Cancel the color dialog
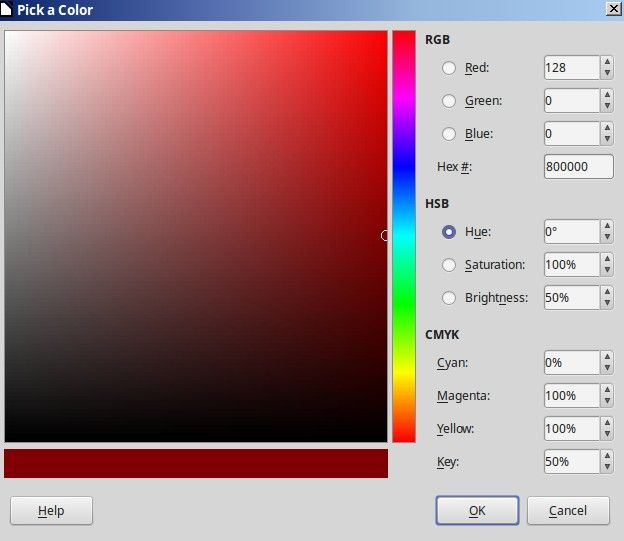Screen dimensions: 624x541 pyautogui.click(x=568, y=510)
